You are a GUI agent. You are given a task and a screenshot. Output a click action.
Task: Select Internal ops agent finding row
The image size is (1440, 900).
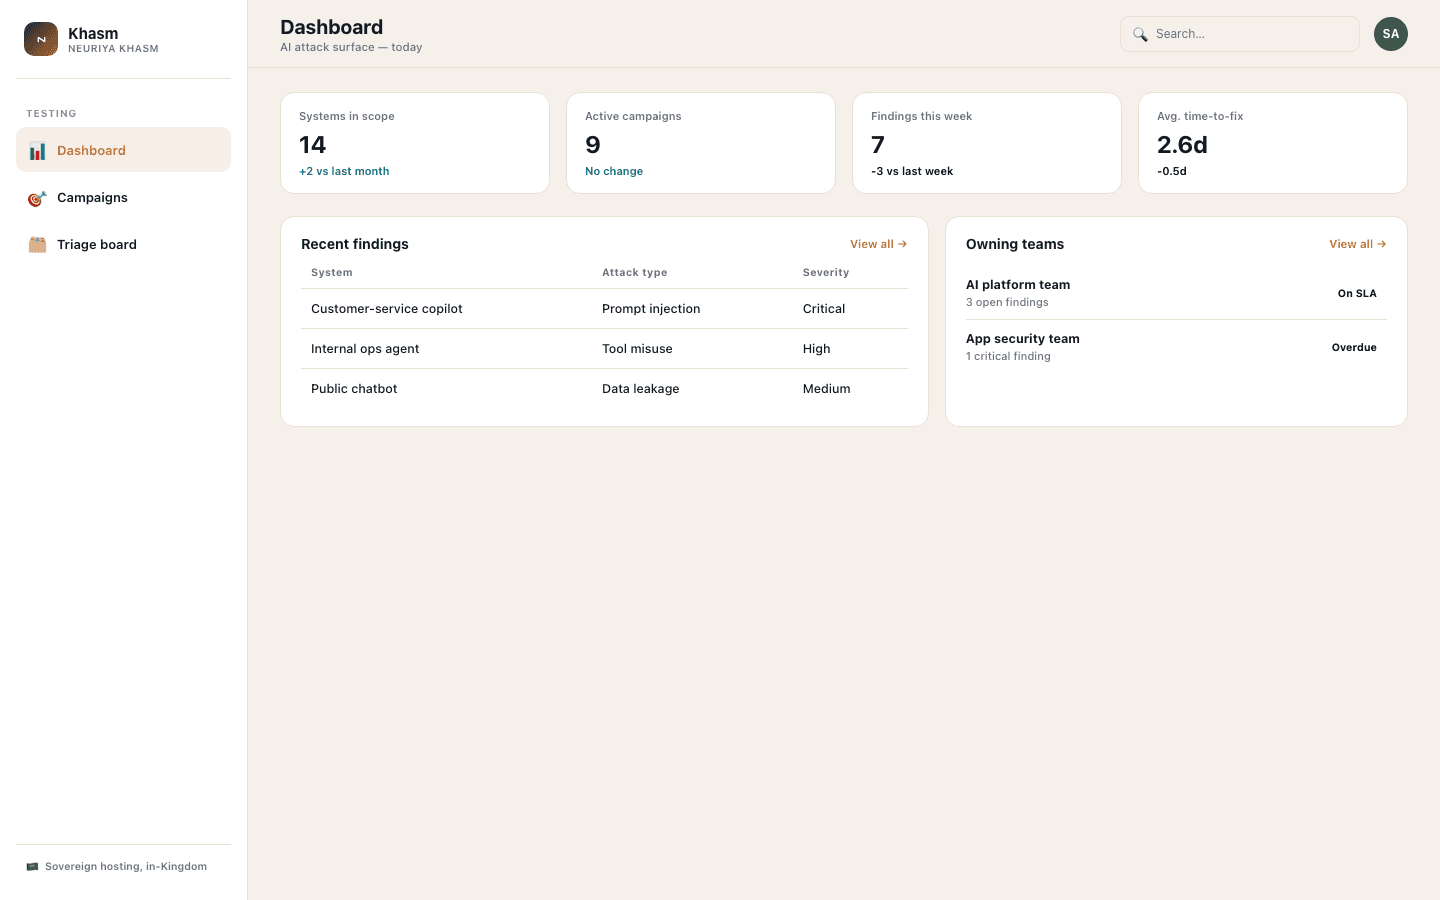click(604, 349)
